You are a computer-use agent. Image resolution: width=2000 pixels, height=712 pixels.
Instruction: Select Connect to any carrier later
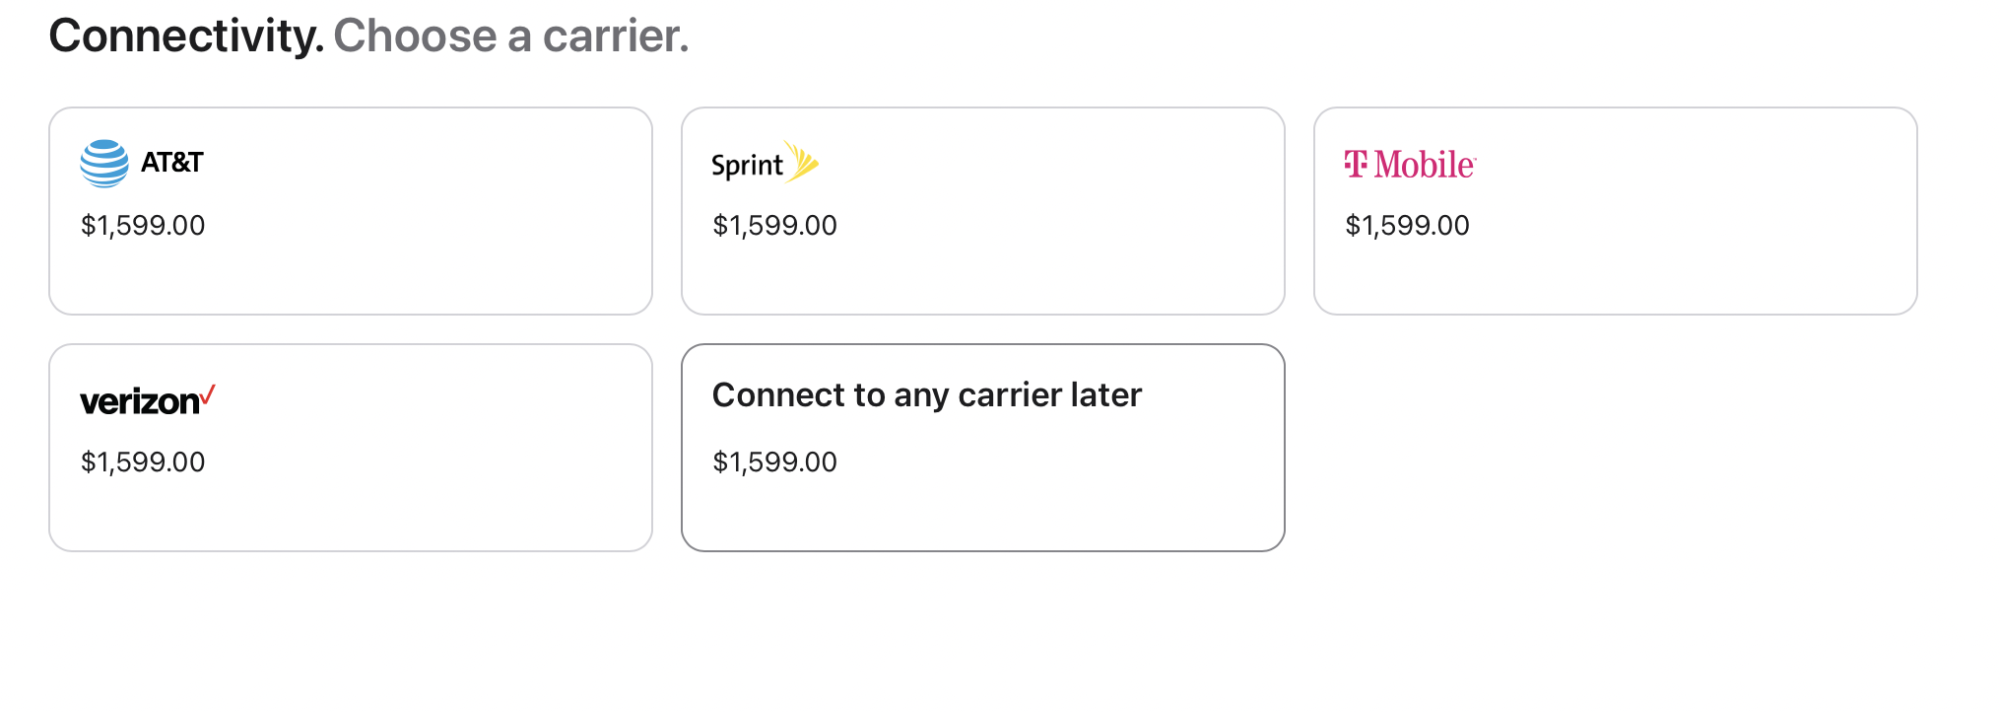(x=983, y=448)
